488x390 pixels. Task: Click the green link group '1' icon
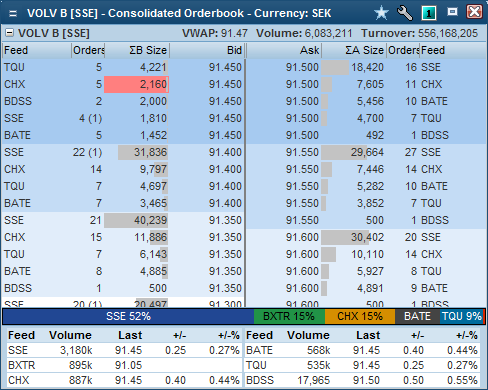click(x=429, y=13)
